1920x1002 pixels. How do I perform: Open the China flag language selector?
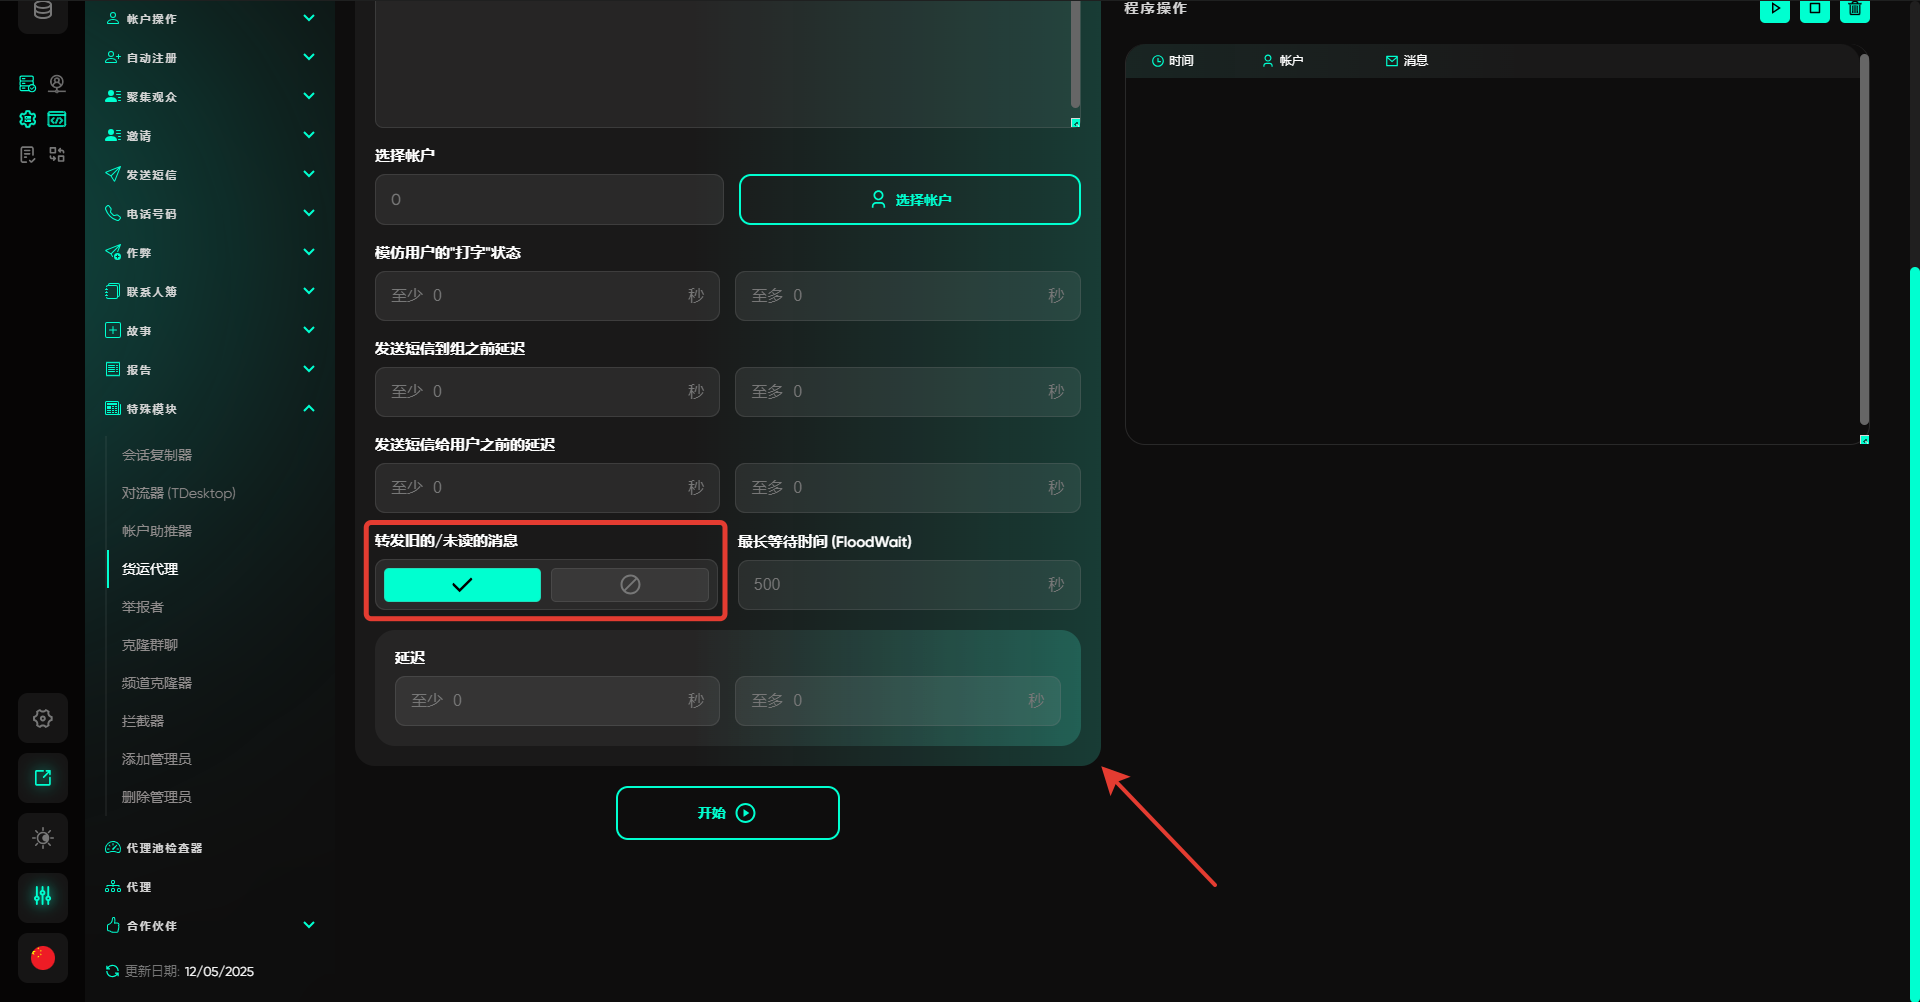(x=43, y=958)
